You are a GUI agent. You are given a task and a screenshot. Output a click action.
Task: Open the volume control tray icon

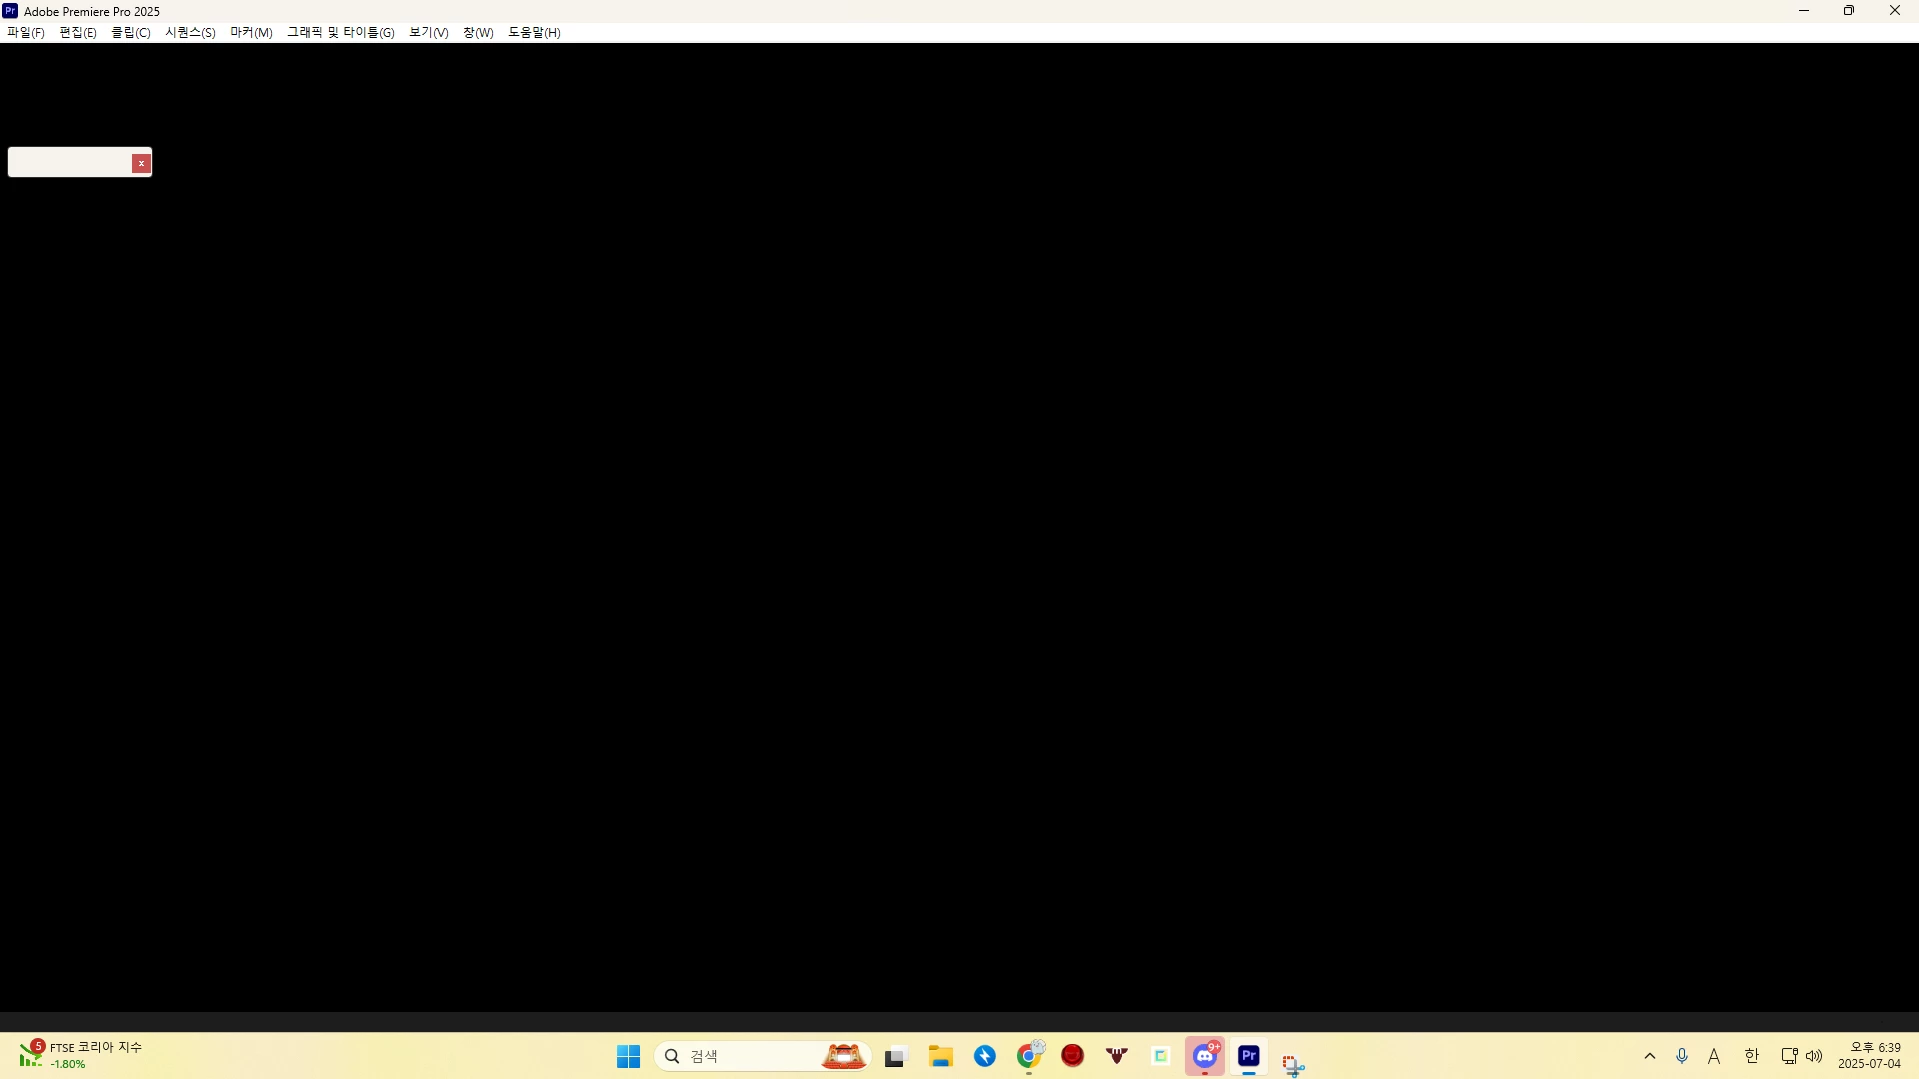tap(1814, 1056)
